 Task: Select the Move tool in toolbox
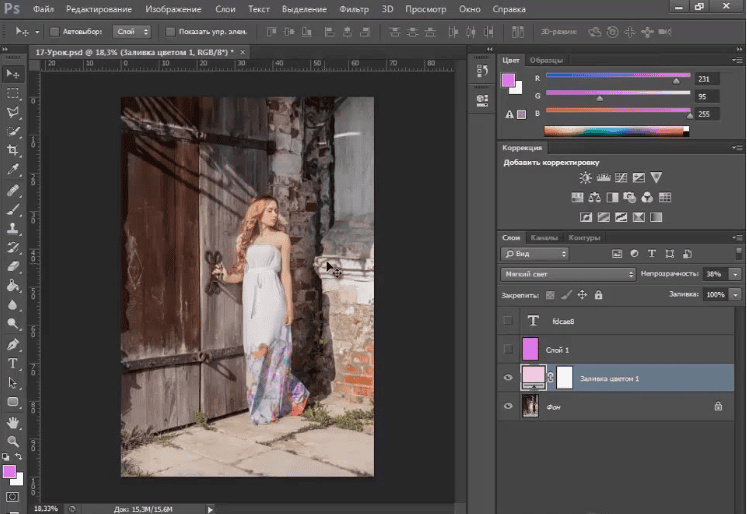13,74
